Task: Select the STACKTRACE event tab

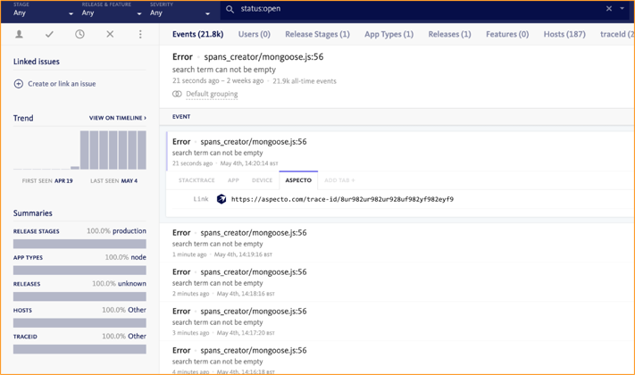Action: (x=197, y=180)
